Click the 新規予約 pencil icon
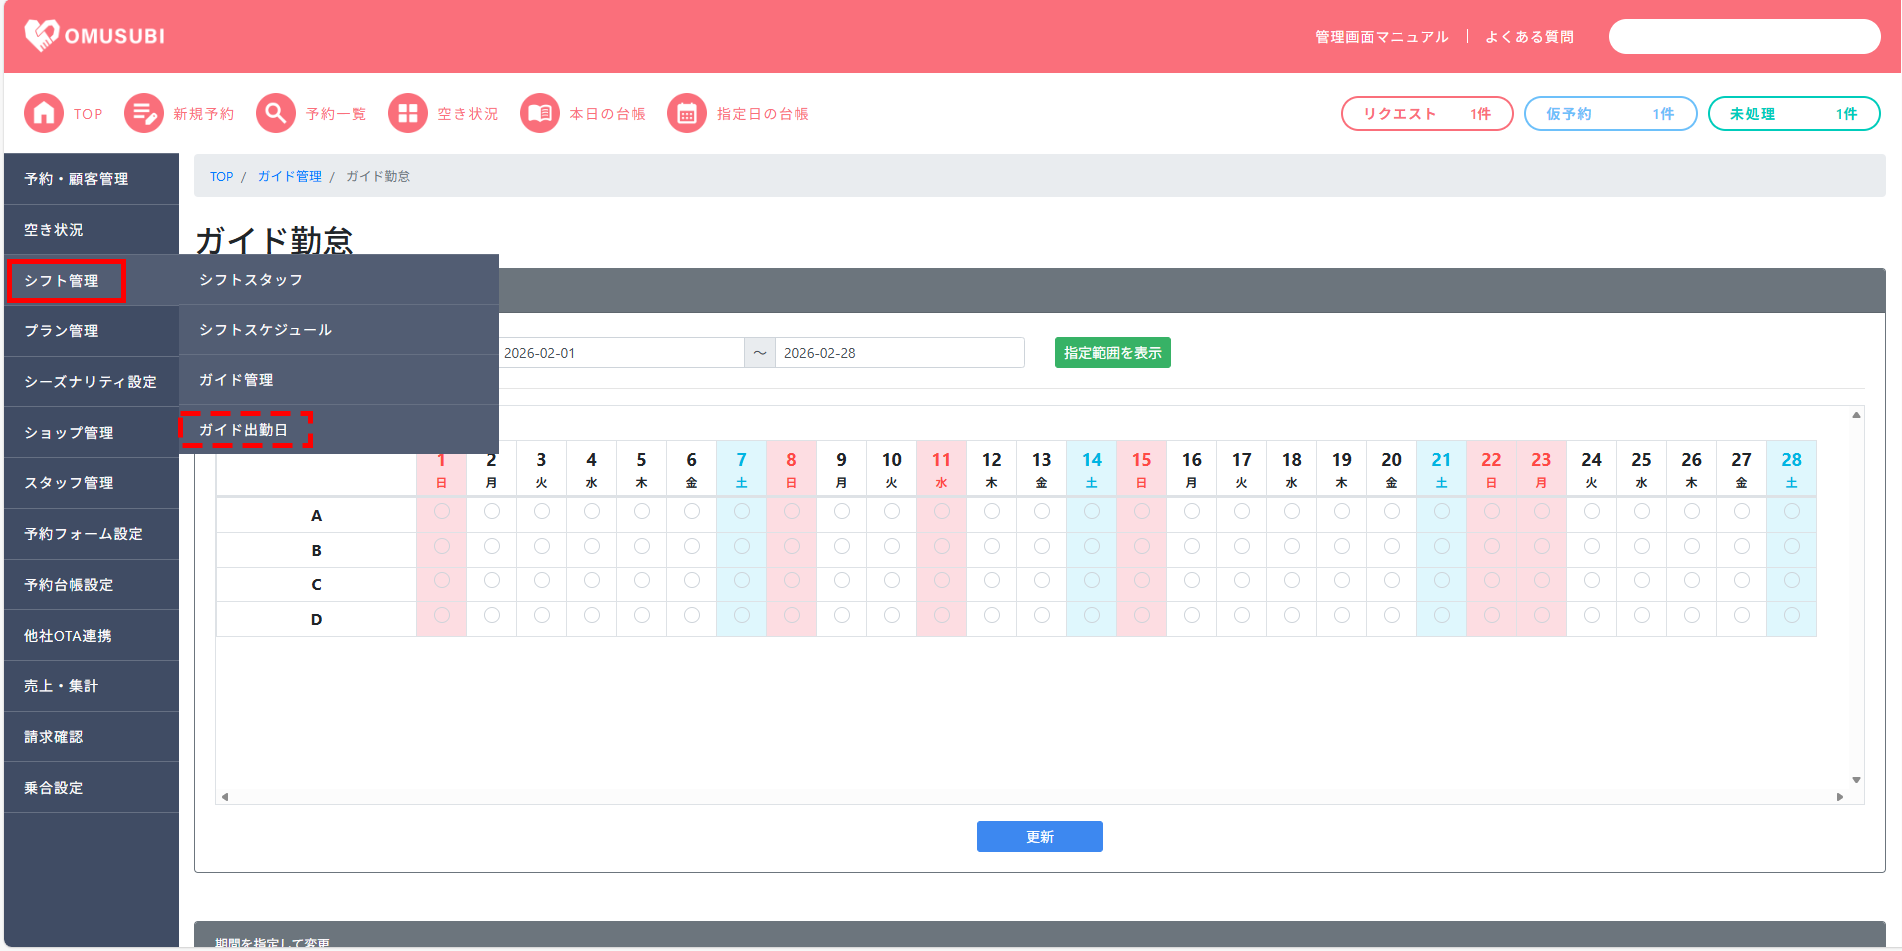Viewport: 1902px width, 951px height. pyautogui.click(x=144, y=114)
